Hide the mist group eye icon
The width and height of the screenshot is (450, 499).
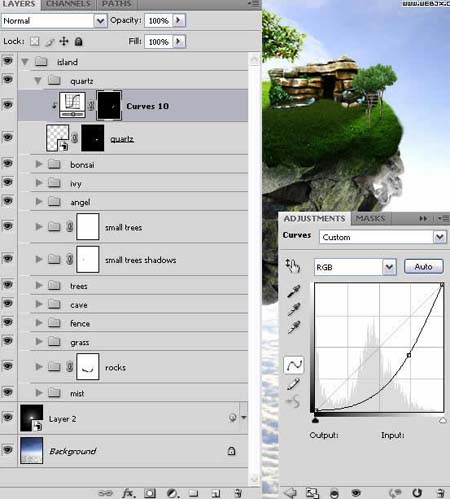pos(8,392)
